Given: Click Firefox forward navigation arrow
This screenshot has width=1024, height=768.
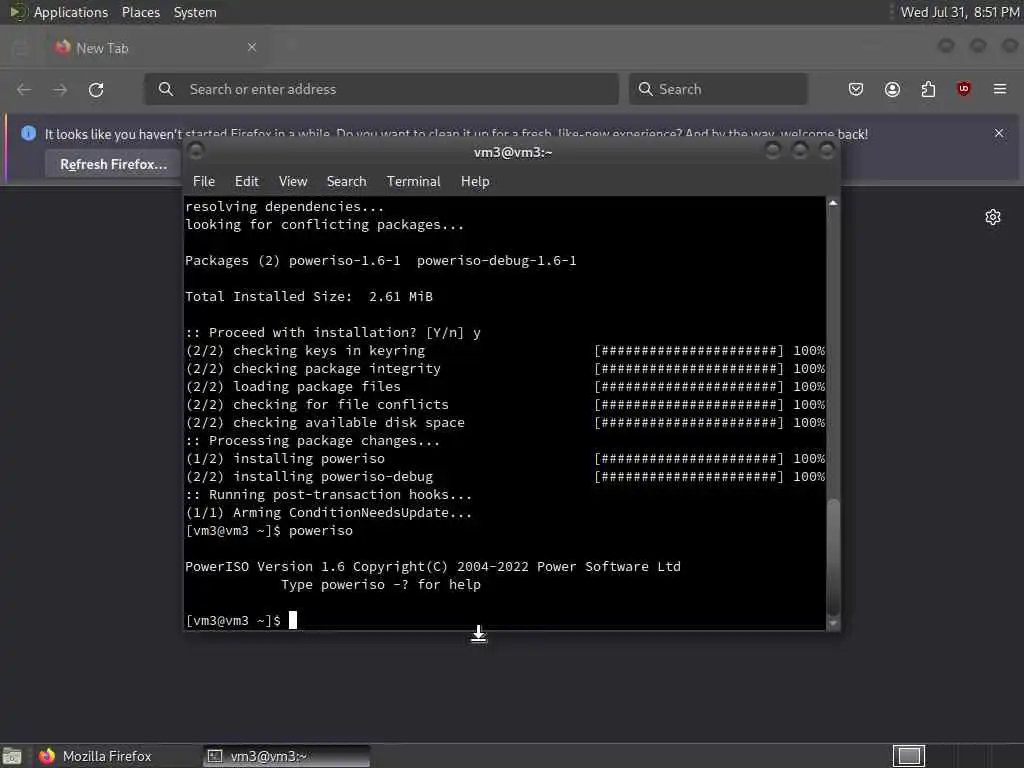Looking at the screenshot, I should 60,89.
